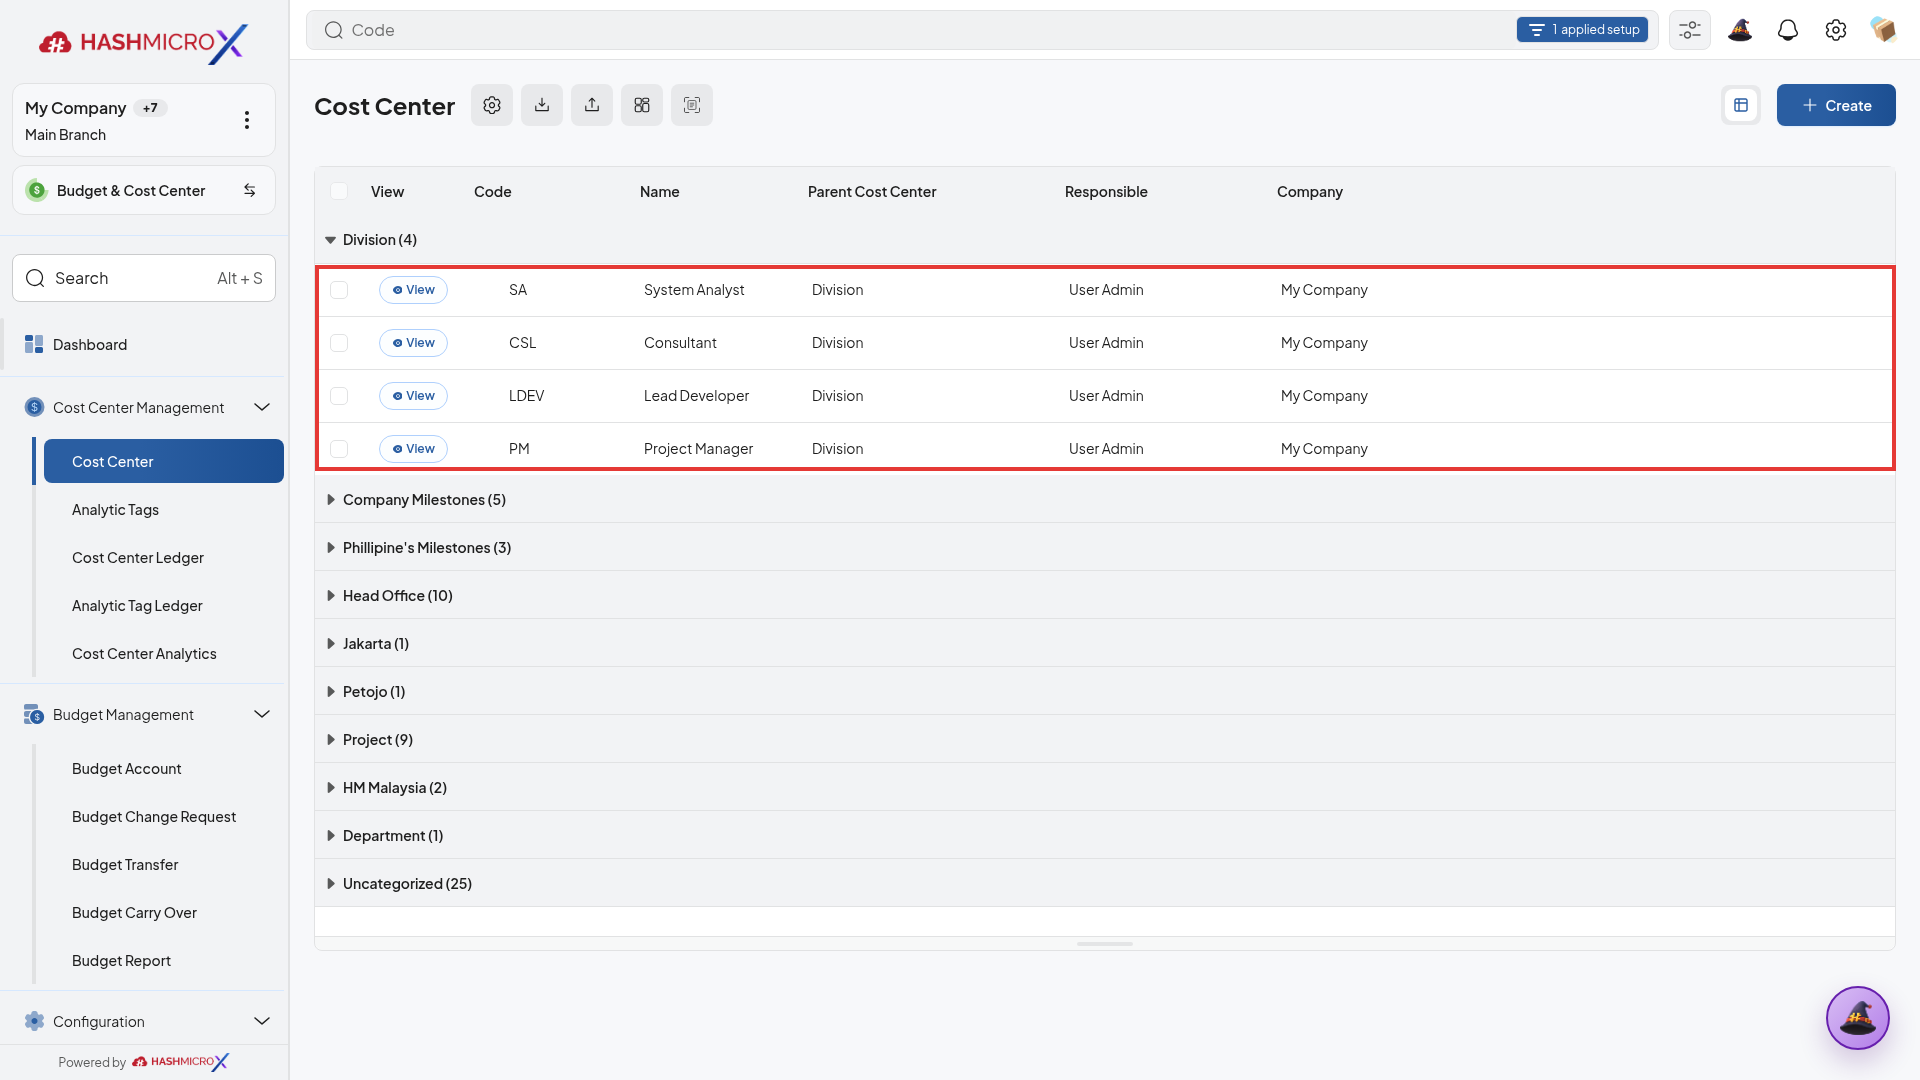Sort by the Parent Cost Center column header
This screenshot has width=1920, height=1080.
[872, 192]
